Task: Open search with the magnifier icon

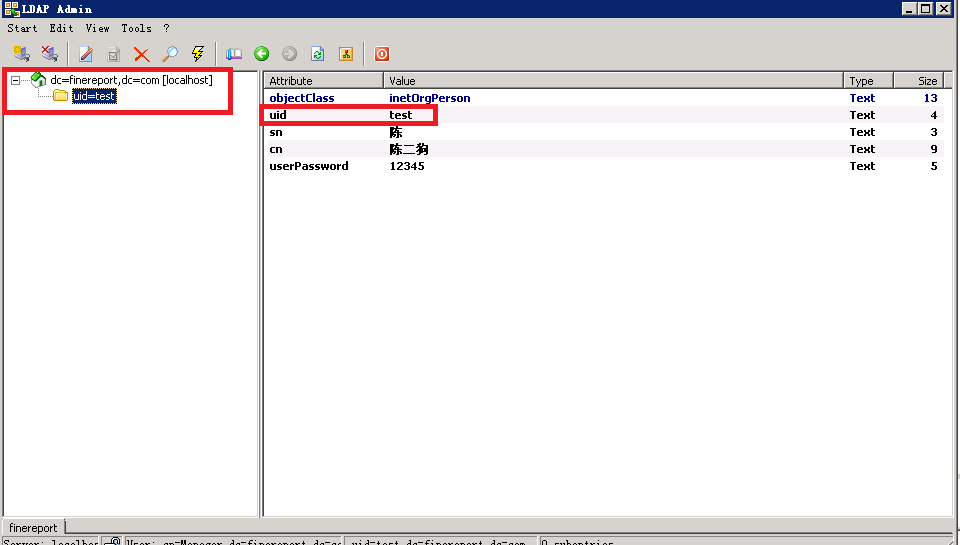Action: pyautogui.click(x=170, y=54)
